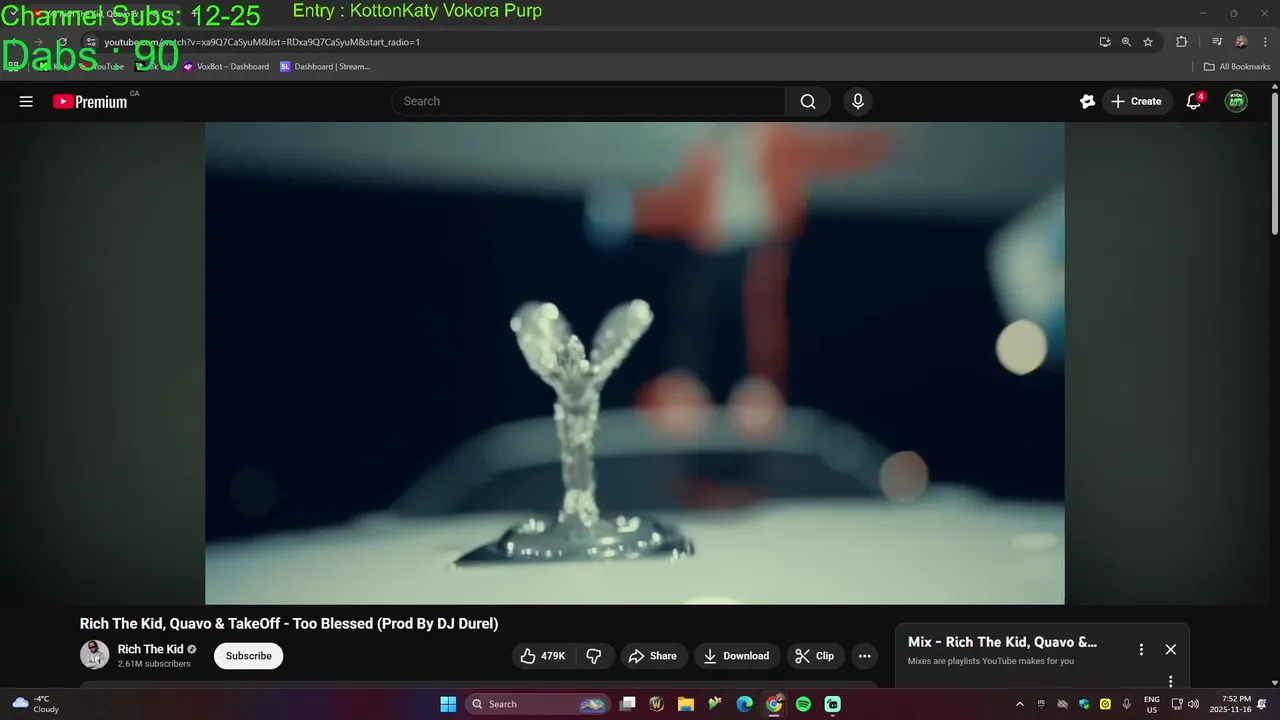Open the clock showing 7:52 PM
The width and height of the screenshot is (1280, 720).
coord(1229,704)
